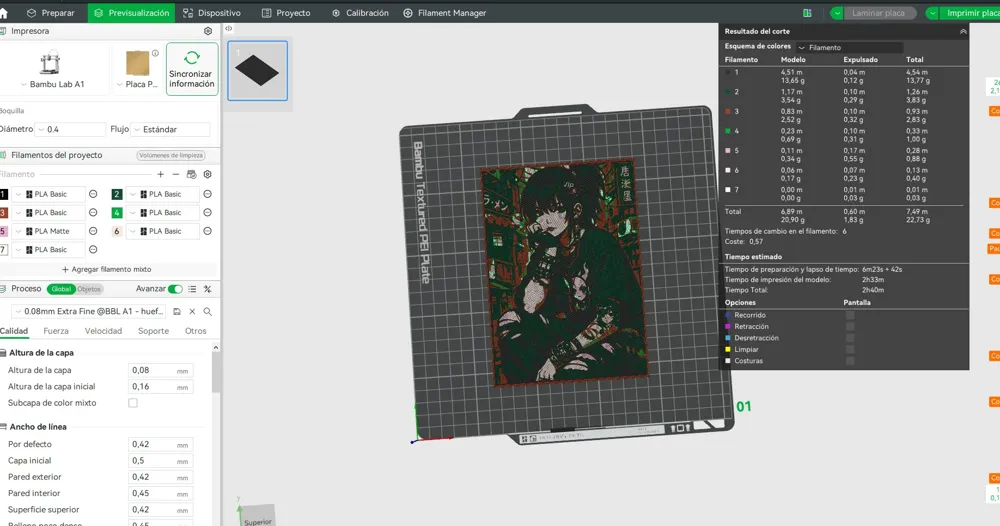Switch to the Velocidad settings tab
This screenshot has width=1000, height=526.
pos(103,331)
